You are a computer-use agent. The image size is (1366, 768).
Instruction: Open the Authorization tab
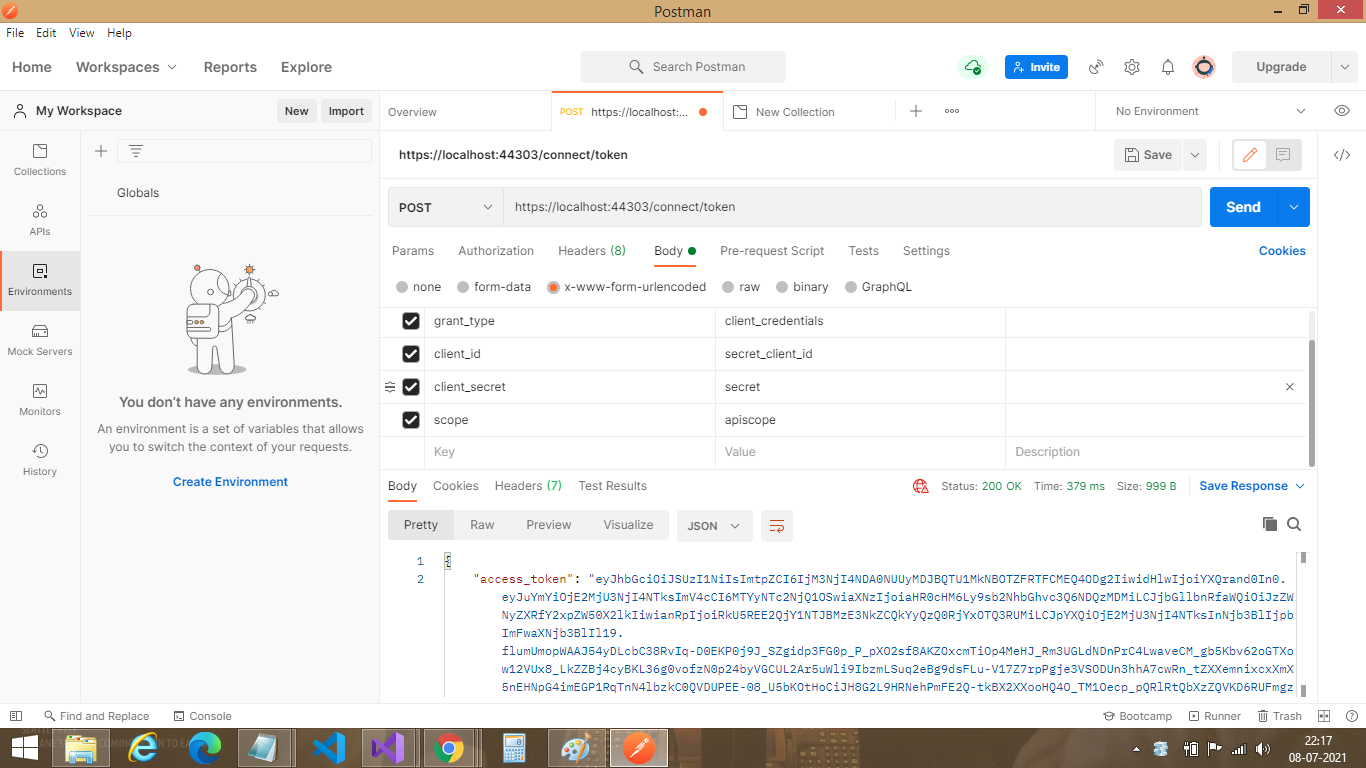pos(496,251)
